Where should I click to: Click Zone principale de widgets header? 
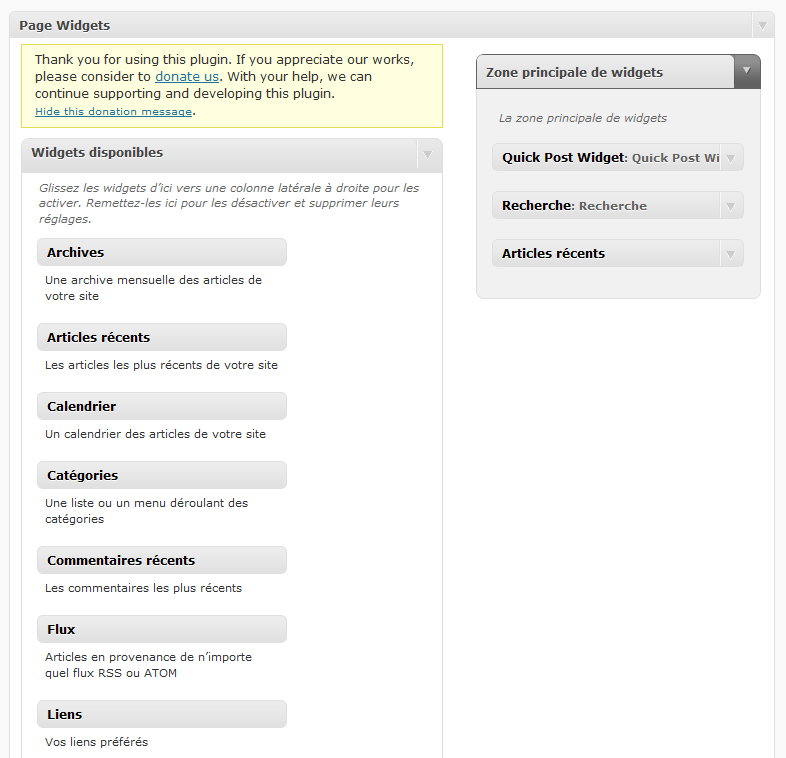(x=606, y=72)
